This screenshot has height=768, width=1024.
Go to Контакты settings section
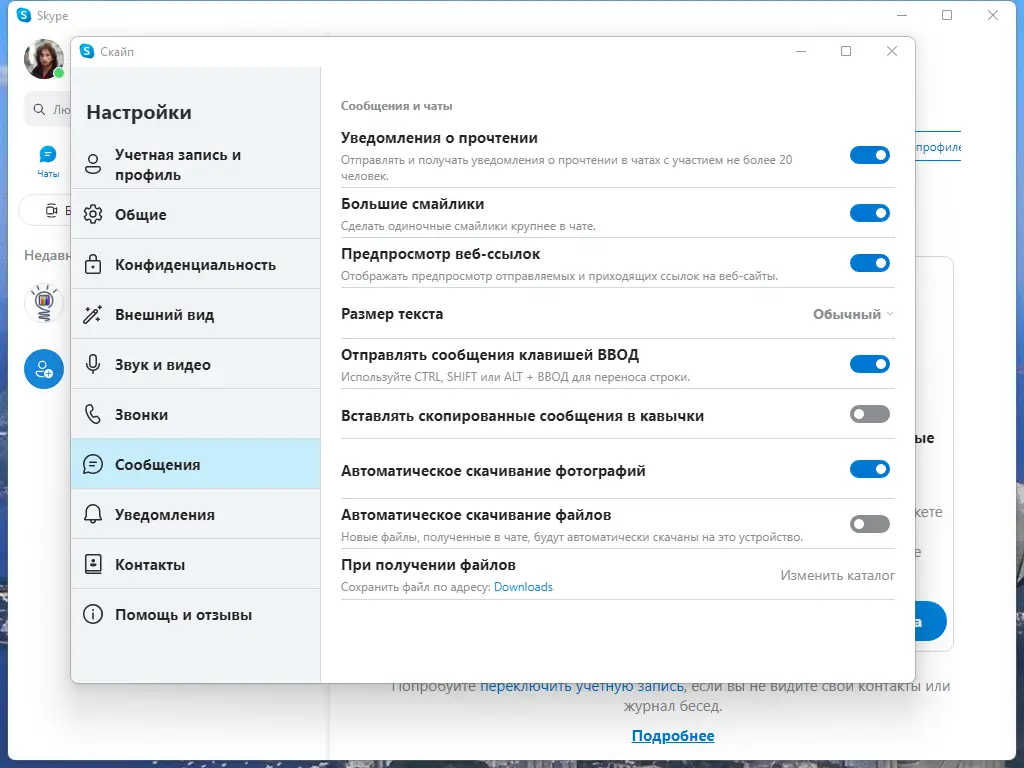click(x=196, y=564)
